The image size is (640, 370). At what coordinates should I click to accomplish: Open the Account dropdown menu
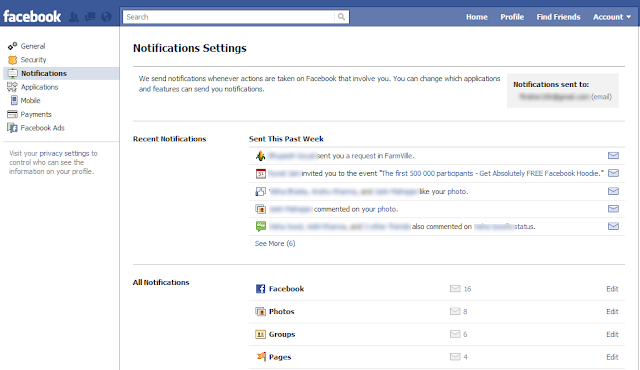pyautogui.click(x=612, y=17)
